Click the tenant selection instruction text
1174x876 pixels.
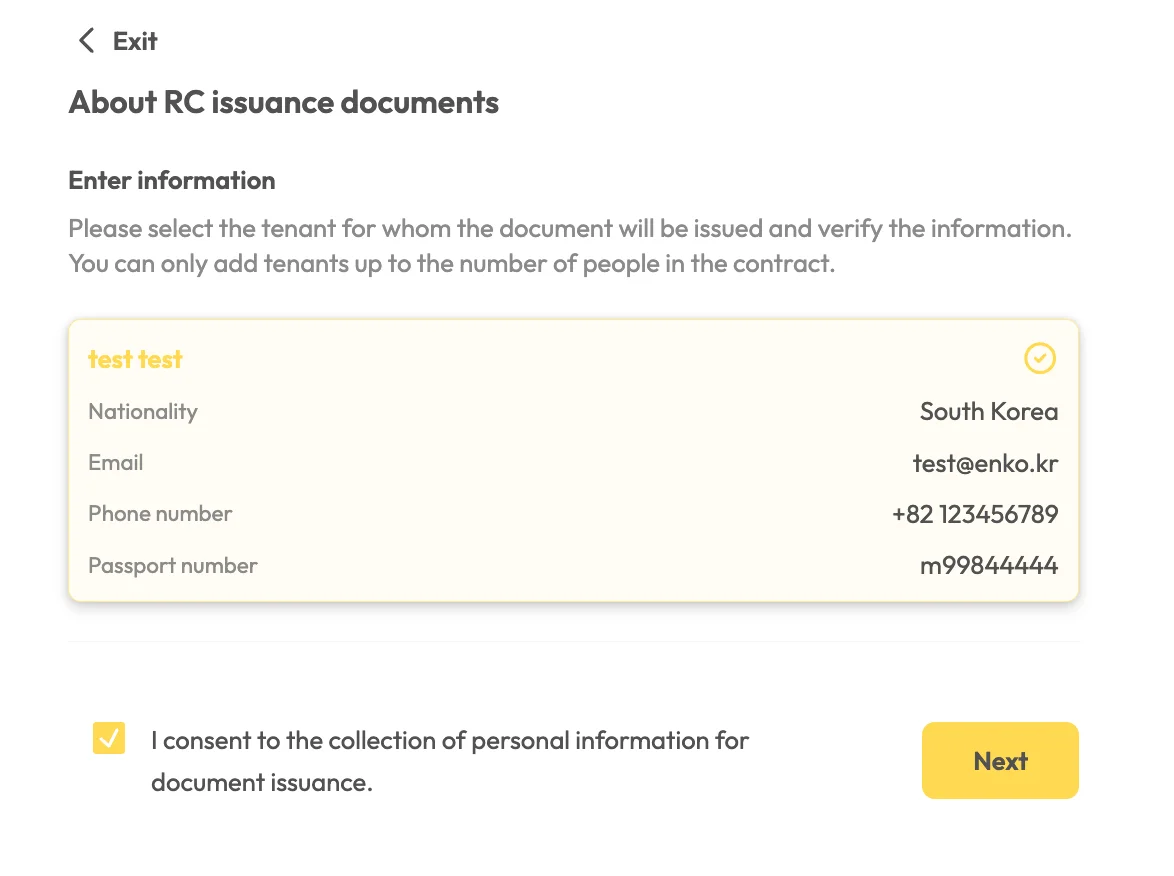coord(569,229)
